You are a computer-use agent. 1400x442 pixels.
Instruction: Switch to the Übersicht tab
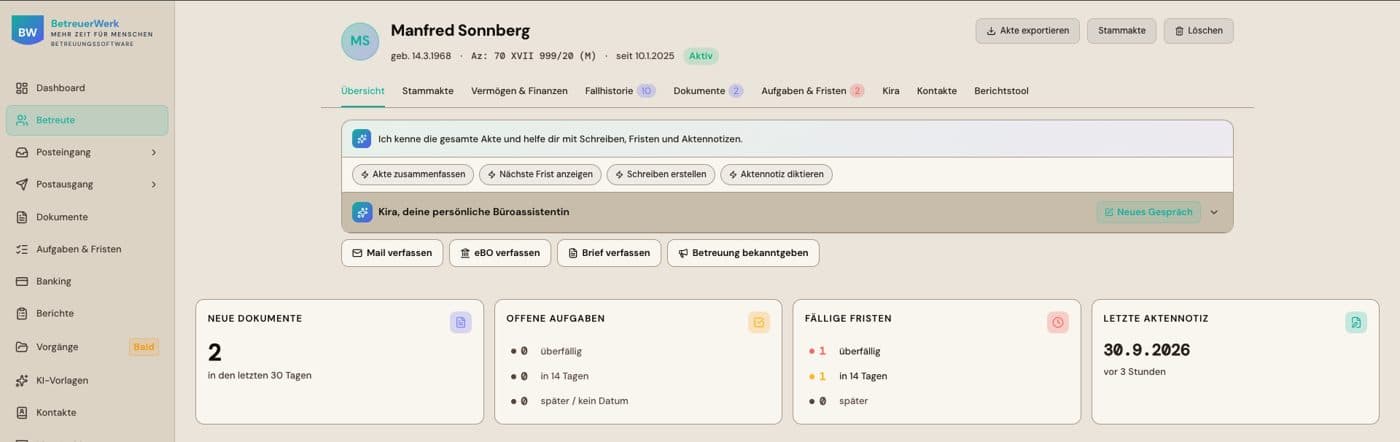tap(362, 91)
